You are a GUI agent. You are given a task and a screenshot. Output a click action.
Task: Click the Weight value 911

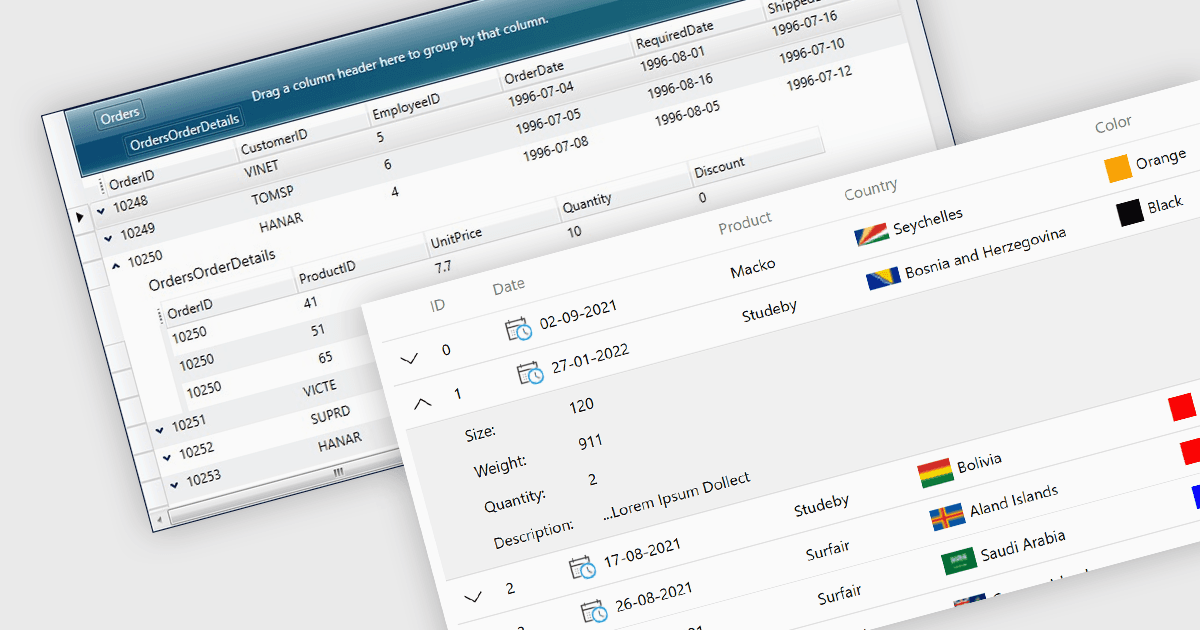(590, 442)
